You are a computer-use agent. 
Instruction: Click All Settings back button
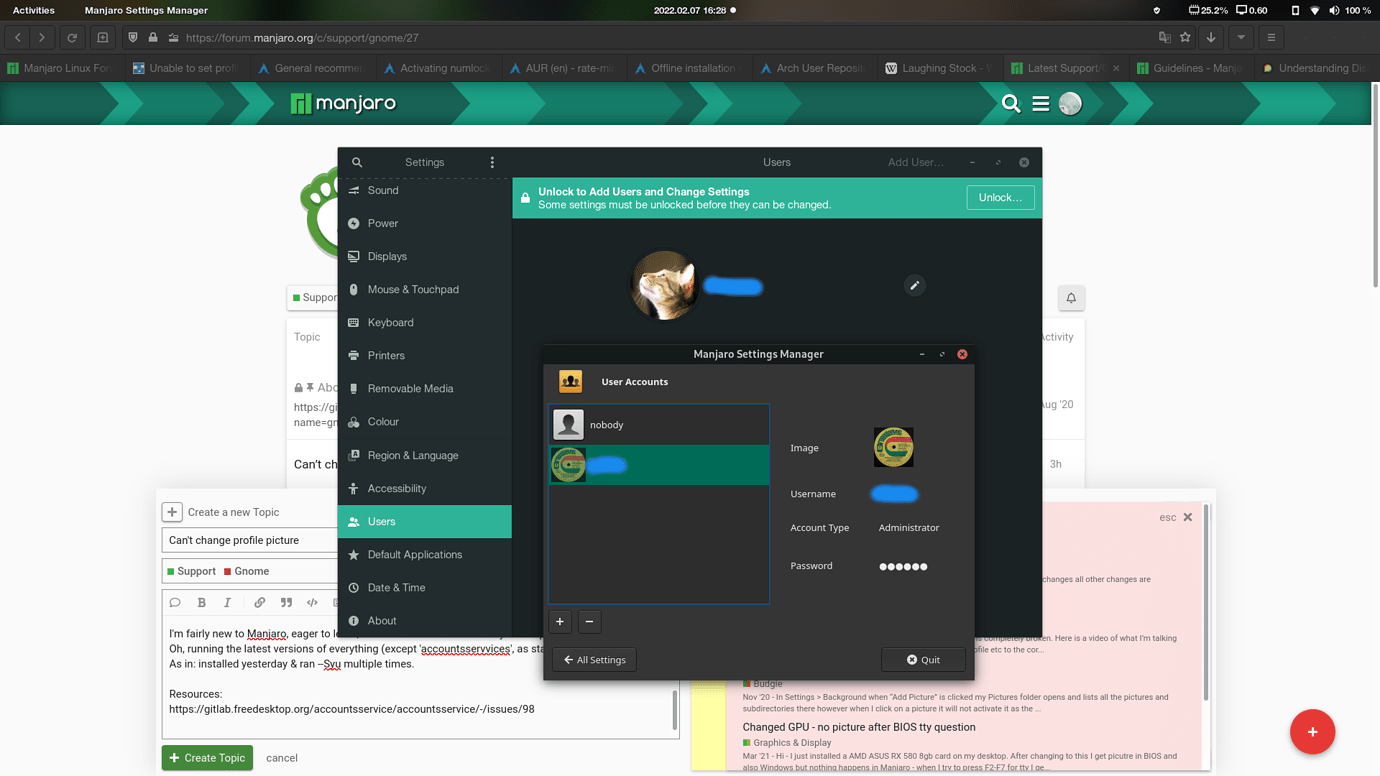594,660
